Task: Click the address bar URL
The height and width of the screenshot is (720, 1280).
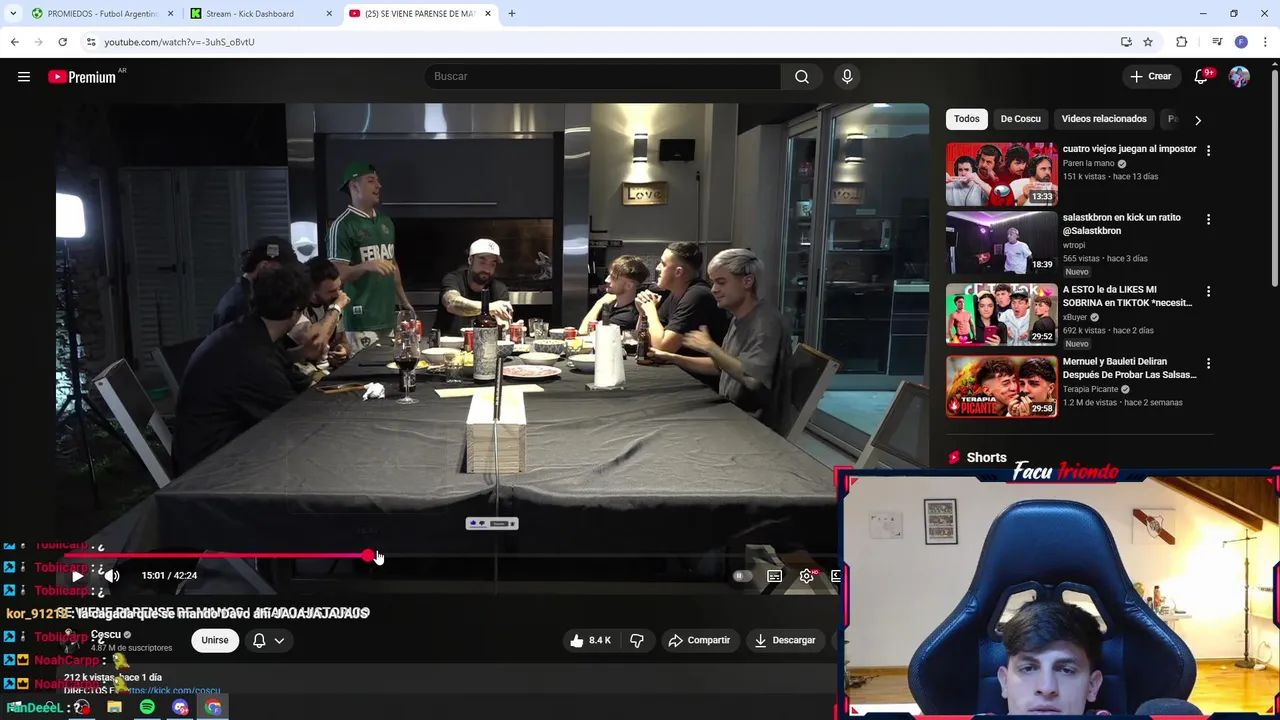Action: (x=180, y=42)
